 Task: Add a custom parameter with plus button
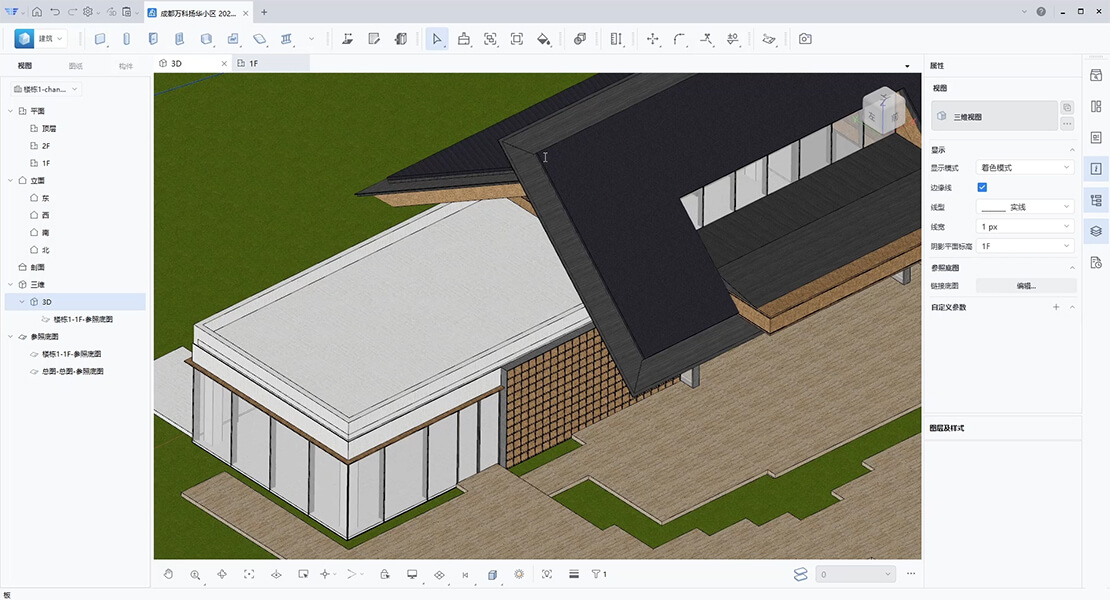(1056, 307)
